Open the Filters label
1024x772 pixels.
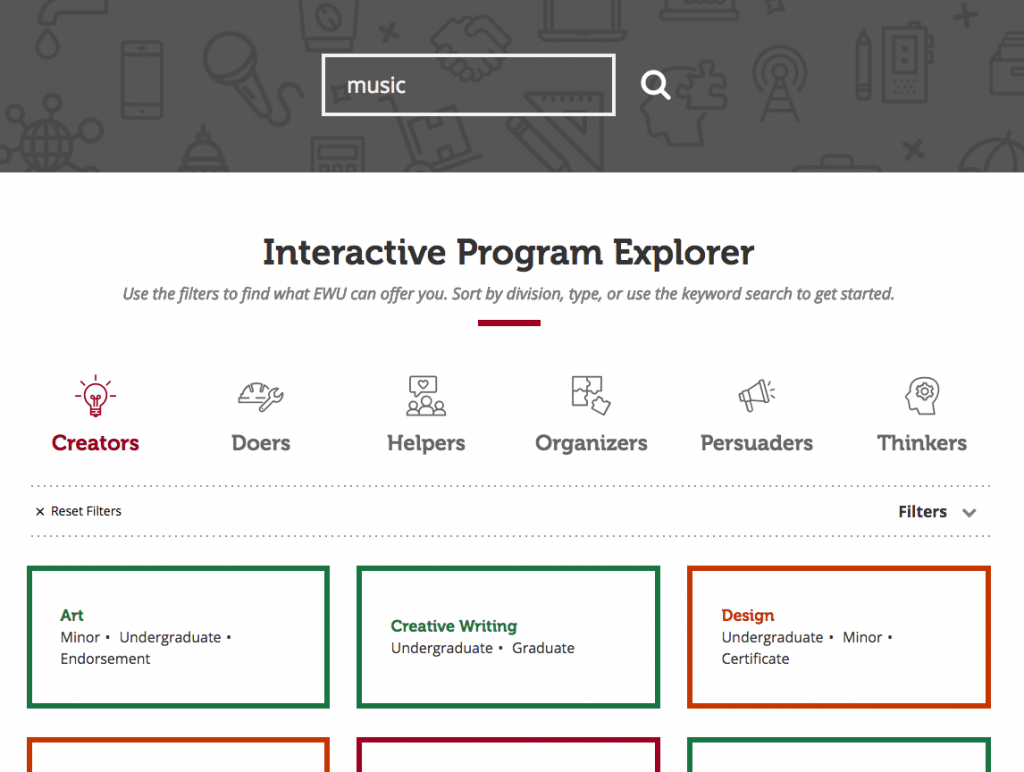click(x=922, y=512)
